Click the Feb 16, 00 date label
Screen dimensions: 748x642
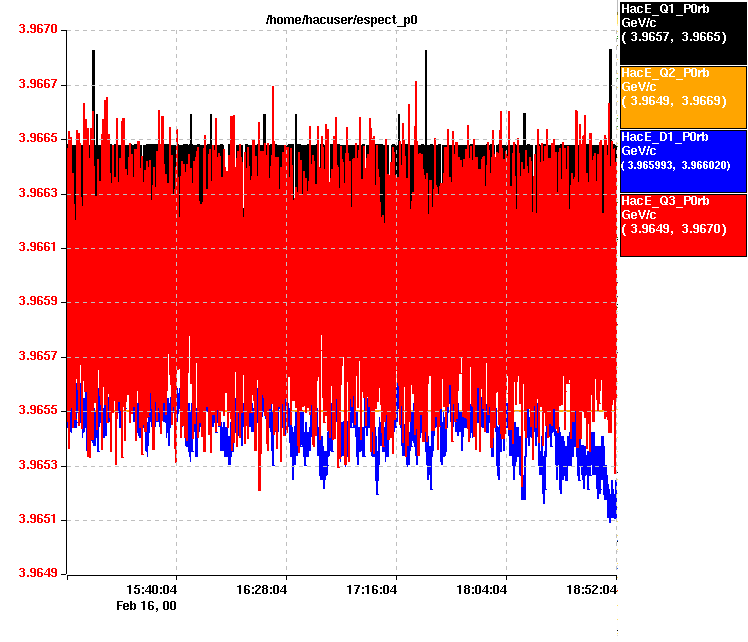click(x=146, y=605)
